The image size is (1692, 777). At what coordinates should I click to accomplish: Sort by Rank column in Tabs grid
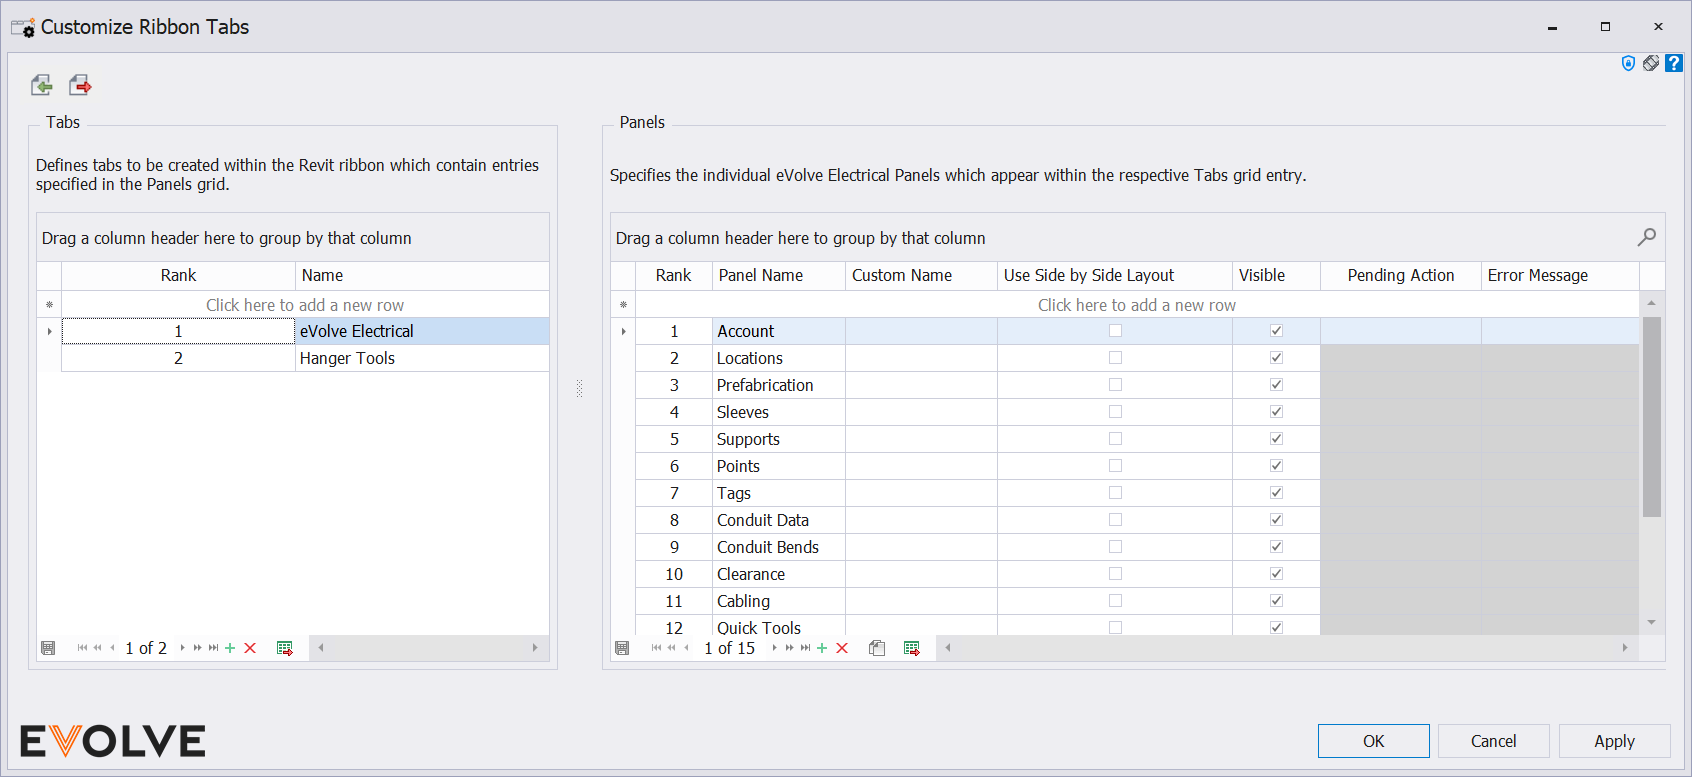point(178,276)
